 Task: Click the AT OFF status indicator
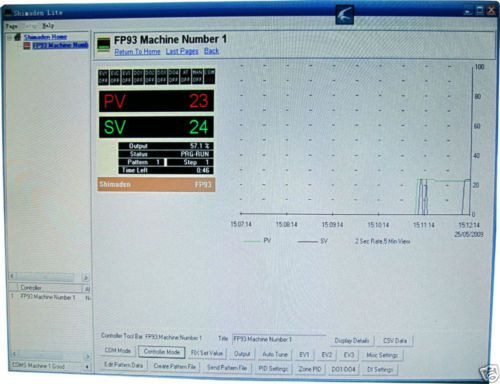point(185,77)
